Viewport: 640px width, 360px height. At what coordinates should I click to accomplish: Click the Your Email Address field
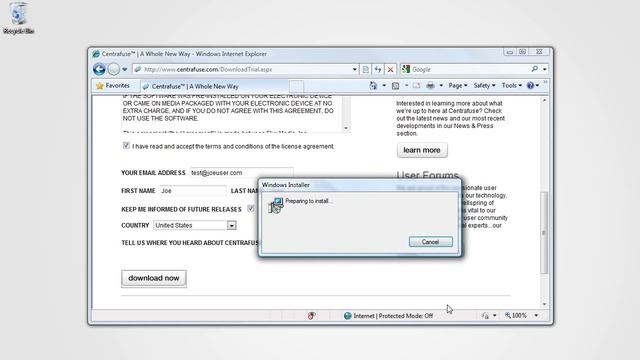click(x=241, y=173)
